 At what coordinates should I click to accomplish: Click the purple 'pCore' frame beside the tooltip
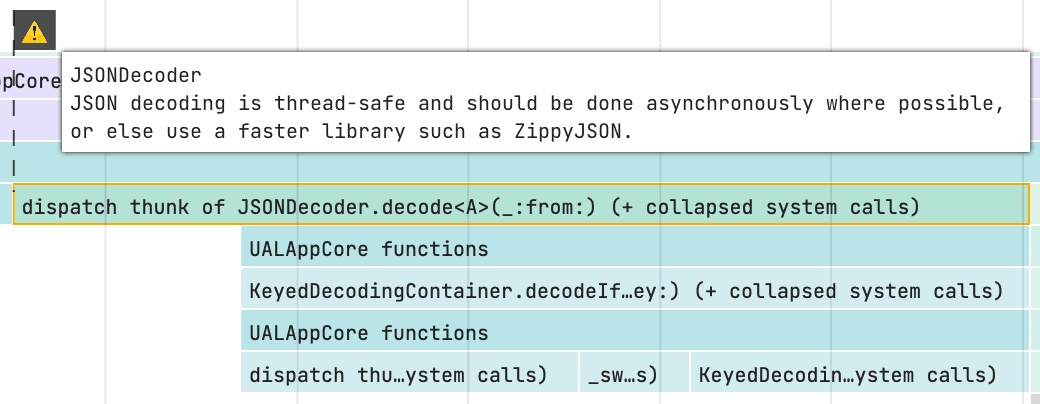[30, 81]
